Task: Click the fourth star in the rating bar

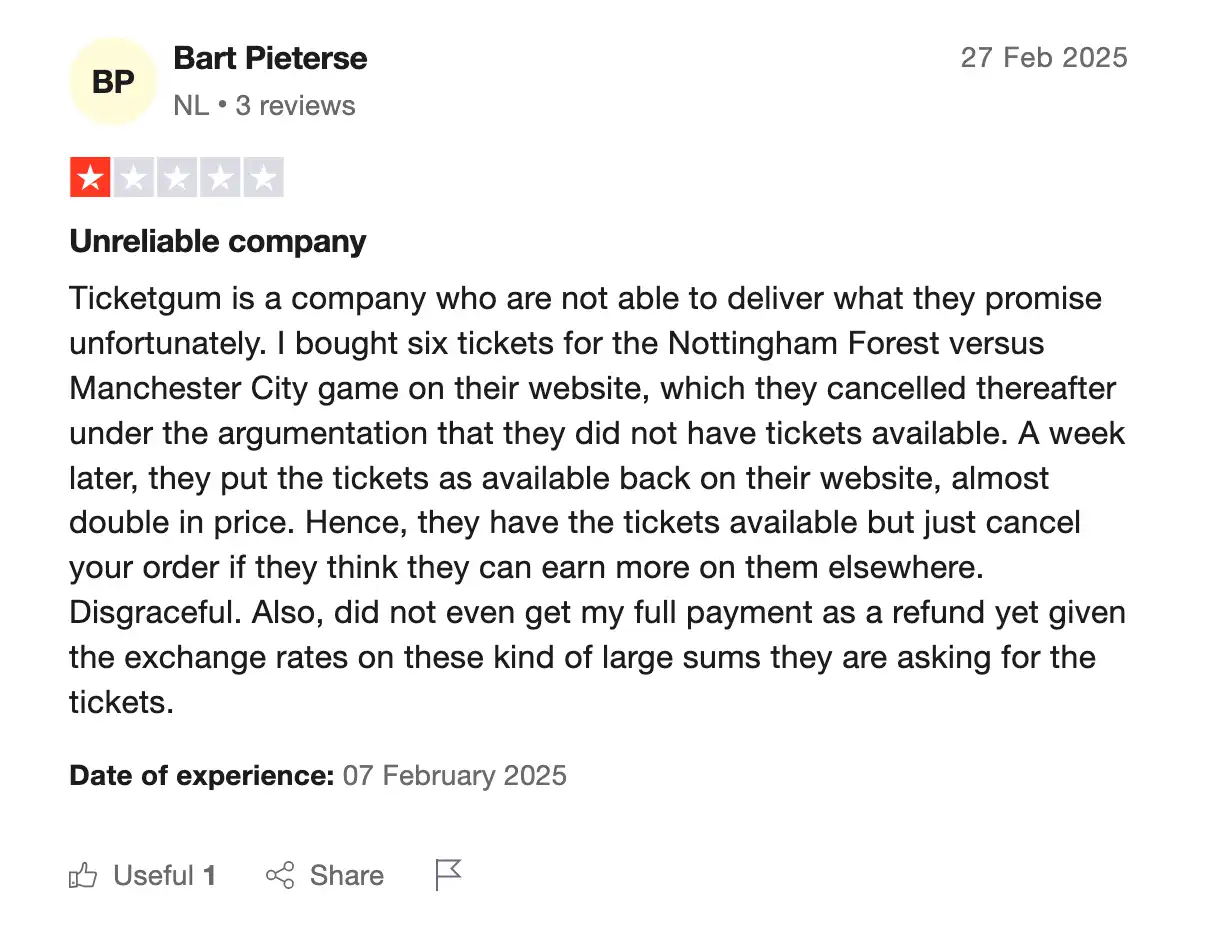Action: pos(220,177)
